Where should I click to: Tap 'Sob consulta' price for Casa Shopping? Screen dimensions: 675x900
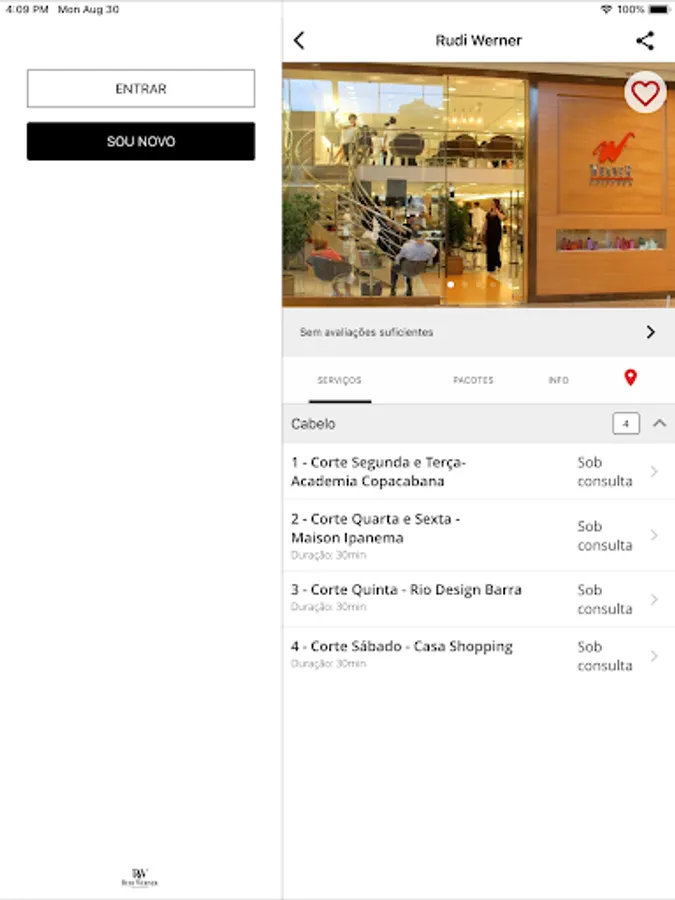pos(604,655)
